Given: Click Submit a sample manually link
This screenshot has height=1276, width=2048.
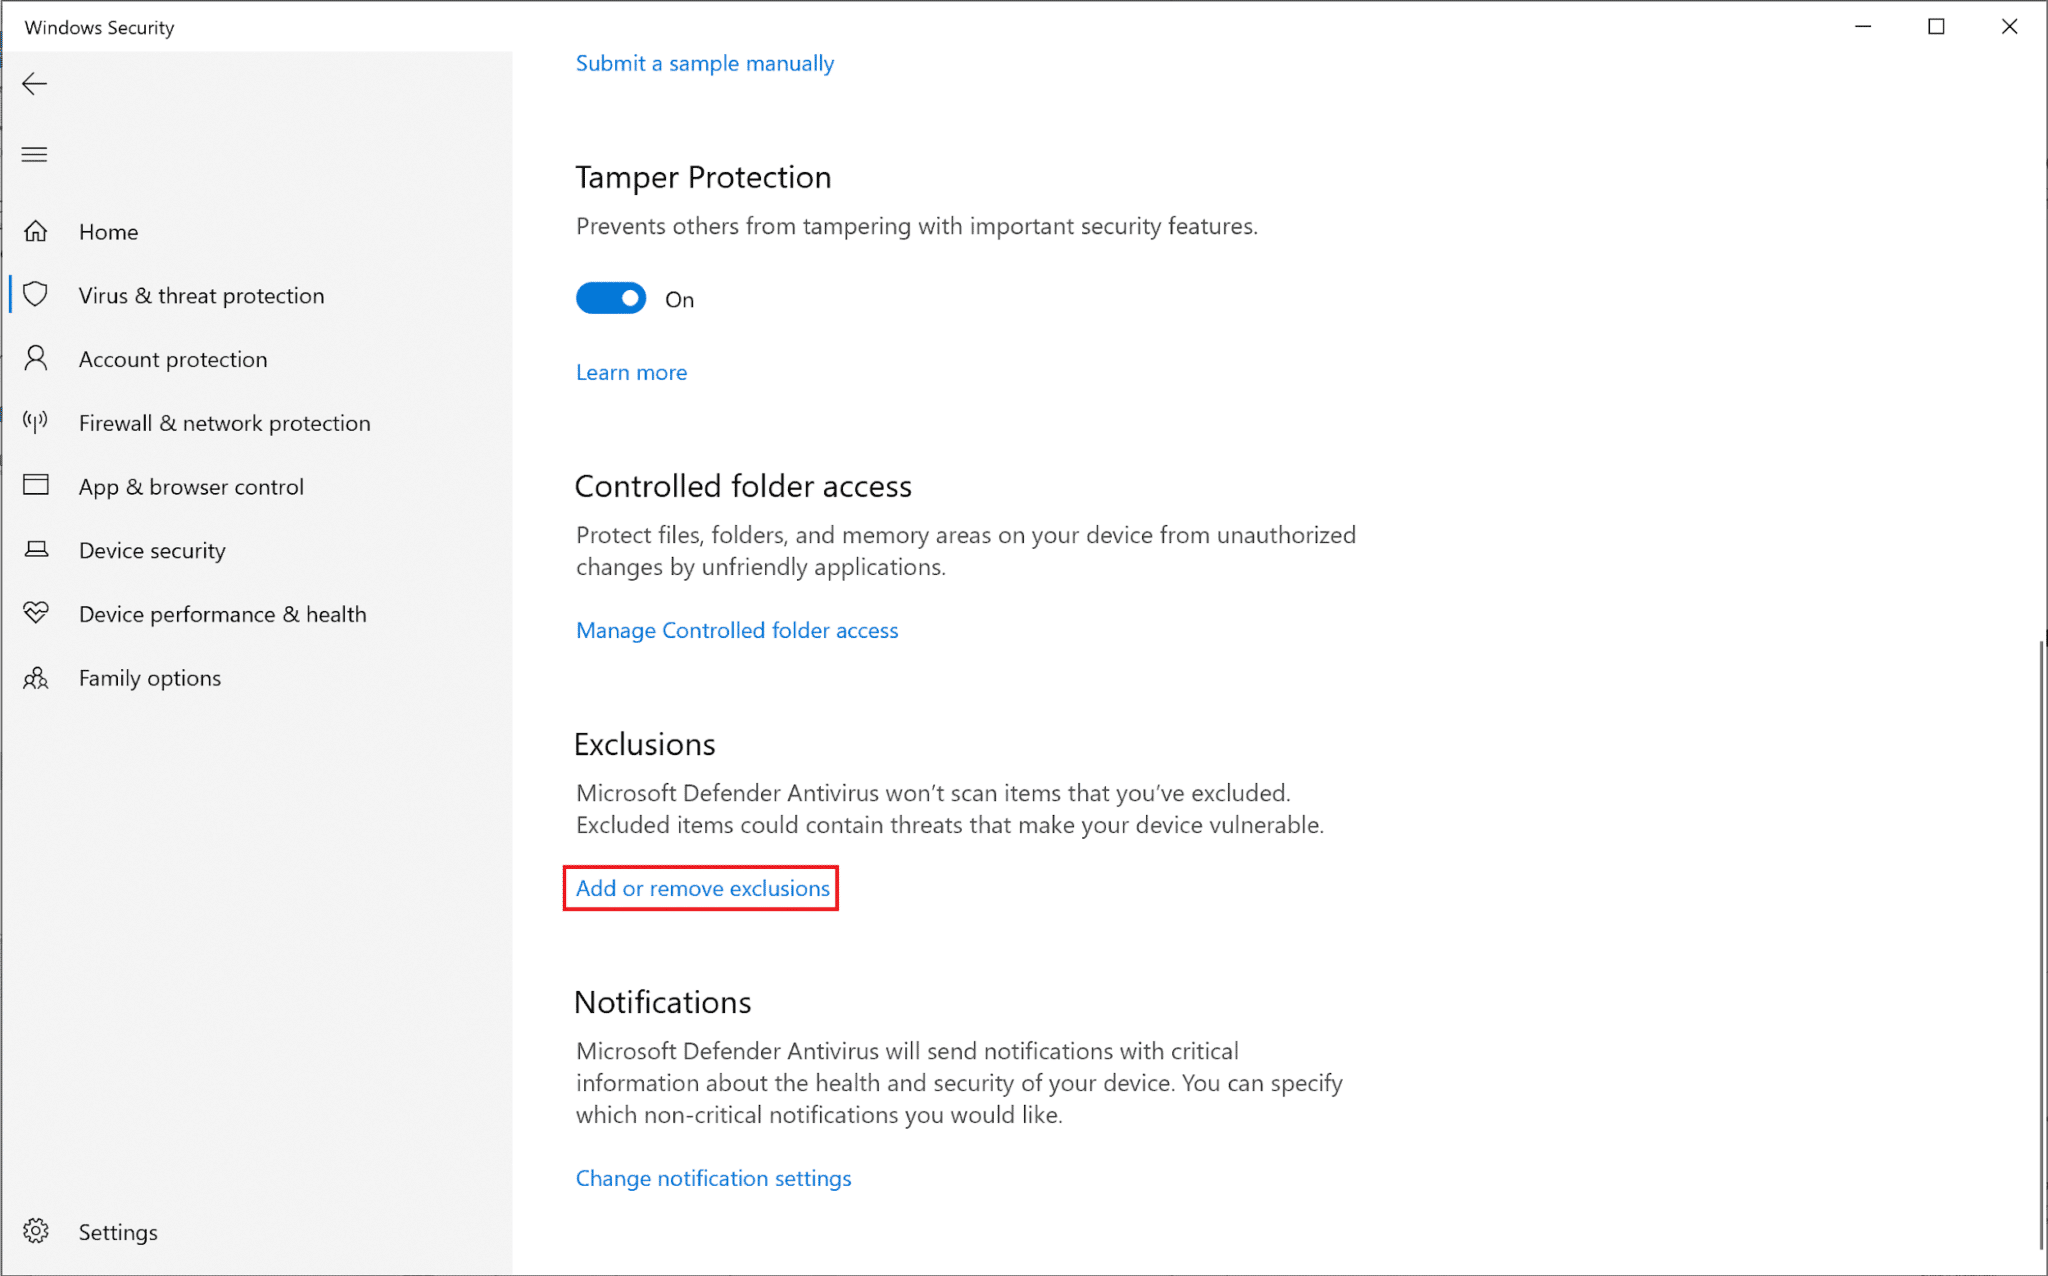Looking at the screenshot, I should pyautogui.click(x=704, y=63).
